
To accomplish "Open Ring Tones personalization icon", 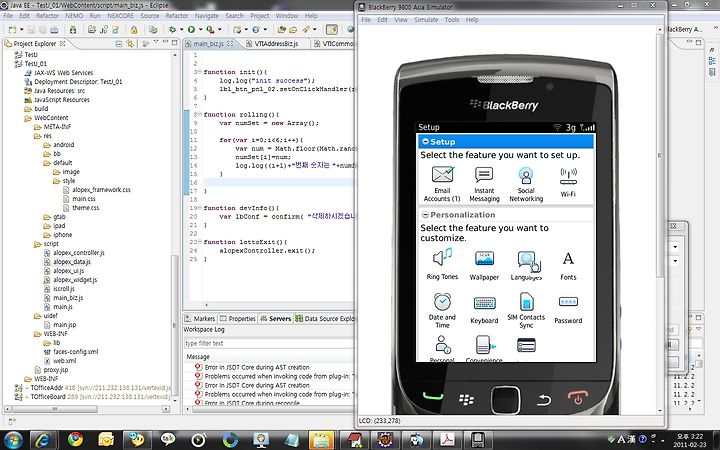I will click(x=442, y=264).
